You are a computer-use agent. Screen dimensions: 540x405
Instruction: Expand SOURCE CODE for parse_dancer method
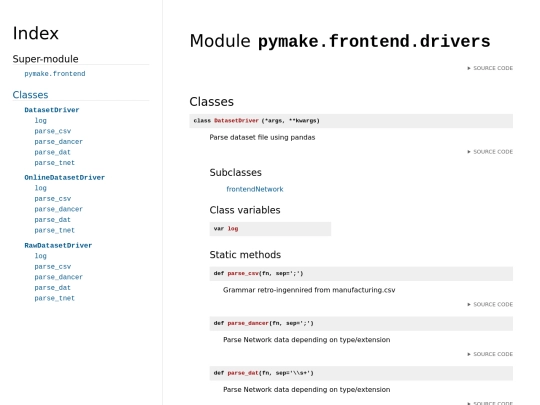pos(490,354)
